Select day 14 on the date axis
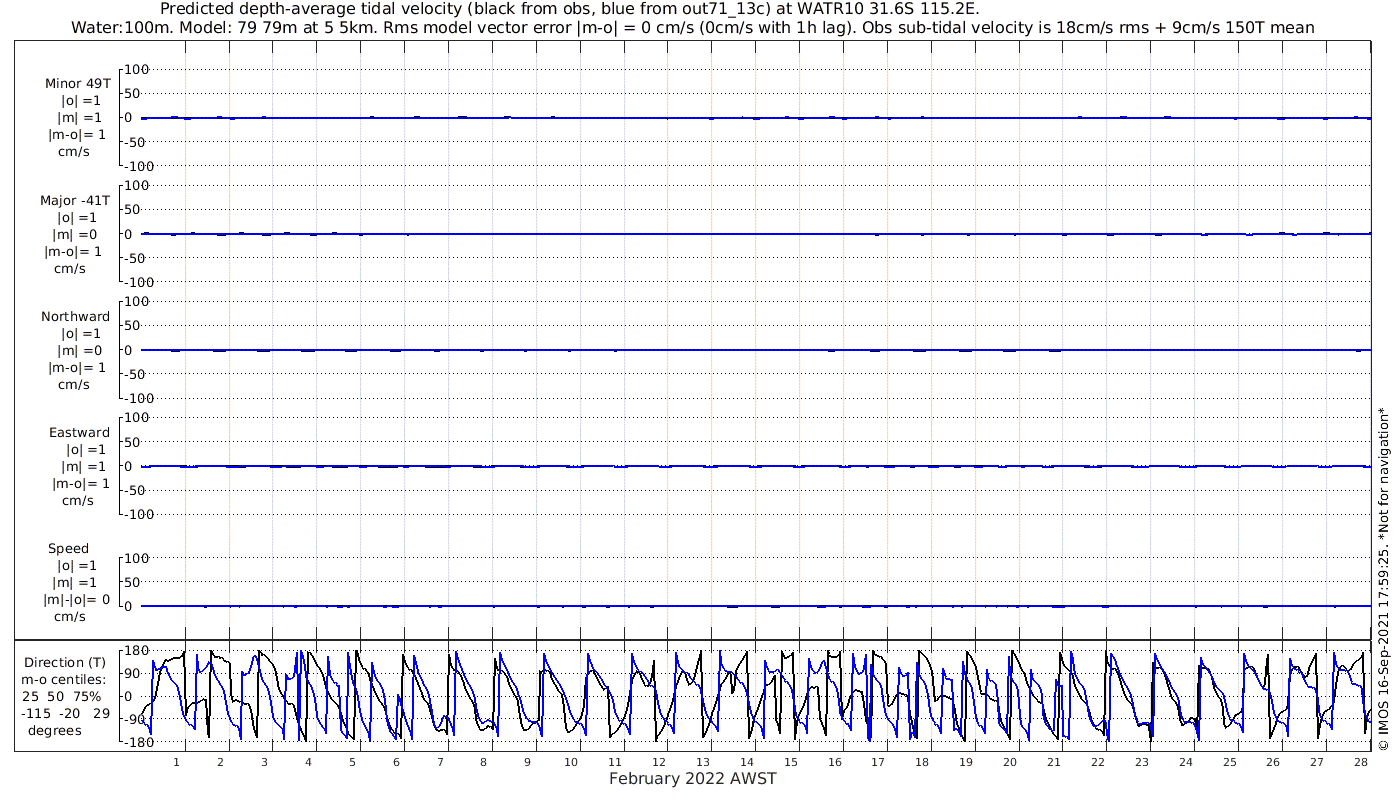The width and height of the screenshot is (1400, 800). tap(747, 762)
